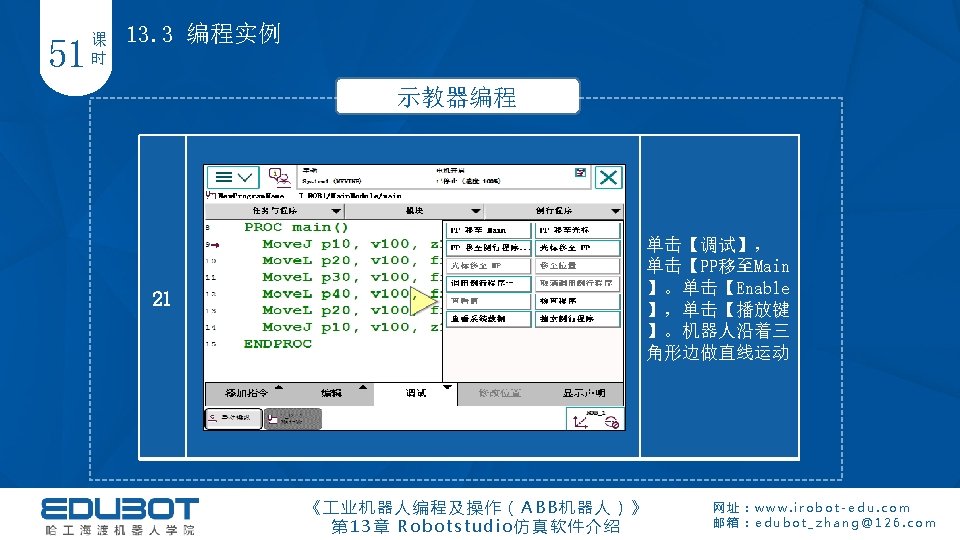Expand the 任务与程序 dropdown

pyautogui.click(x=275, y=211)
